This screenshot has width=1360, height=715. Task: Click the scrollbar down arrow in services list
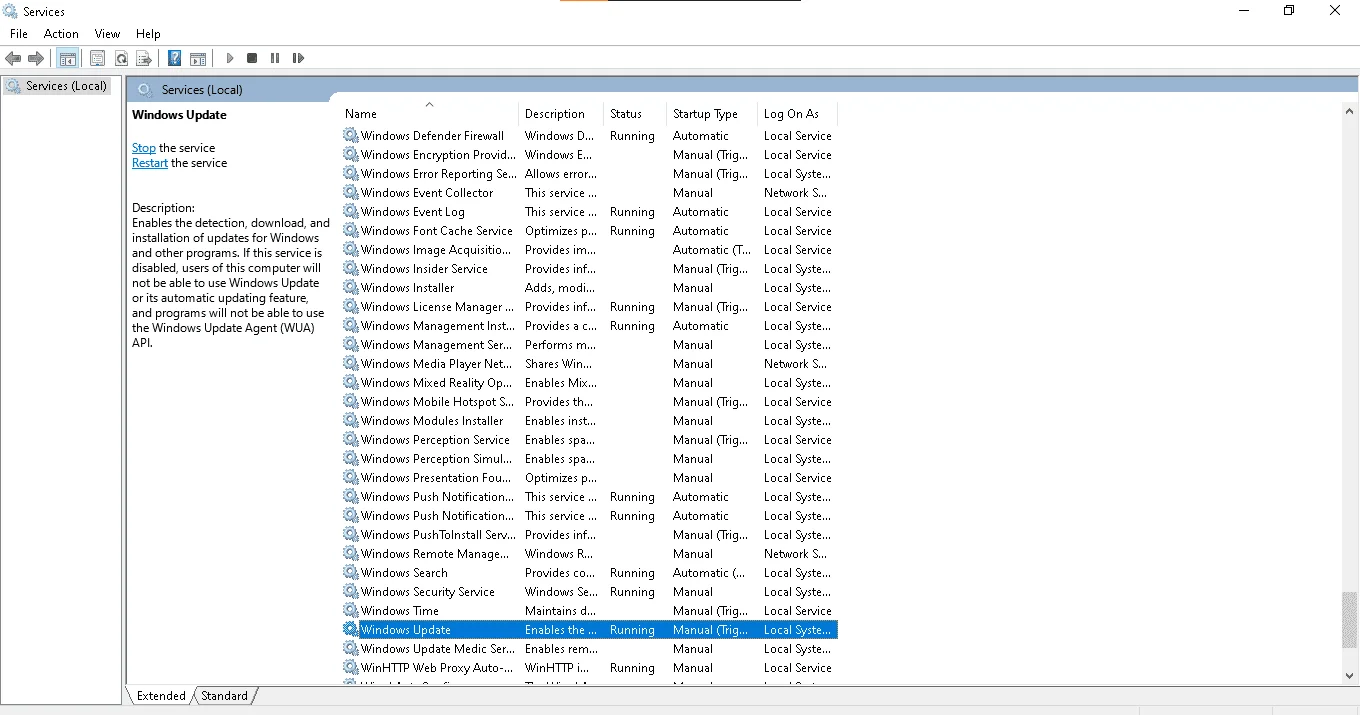coord(1350,676)
